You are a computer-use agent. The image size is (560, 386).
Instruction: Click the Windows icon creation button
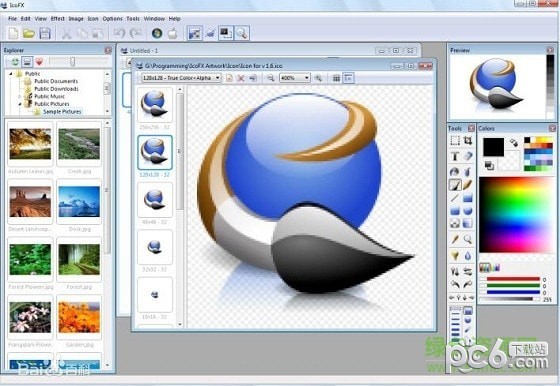click(x=157, y=34)
